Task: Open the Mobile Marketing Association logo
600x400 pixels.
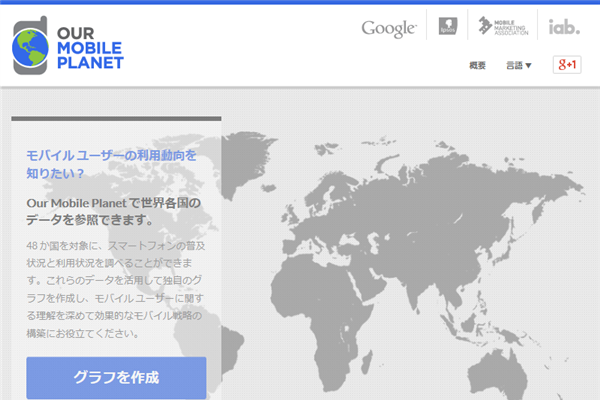Action: coord(503,26)
